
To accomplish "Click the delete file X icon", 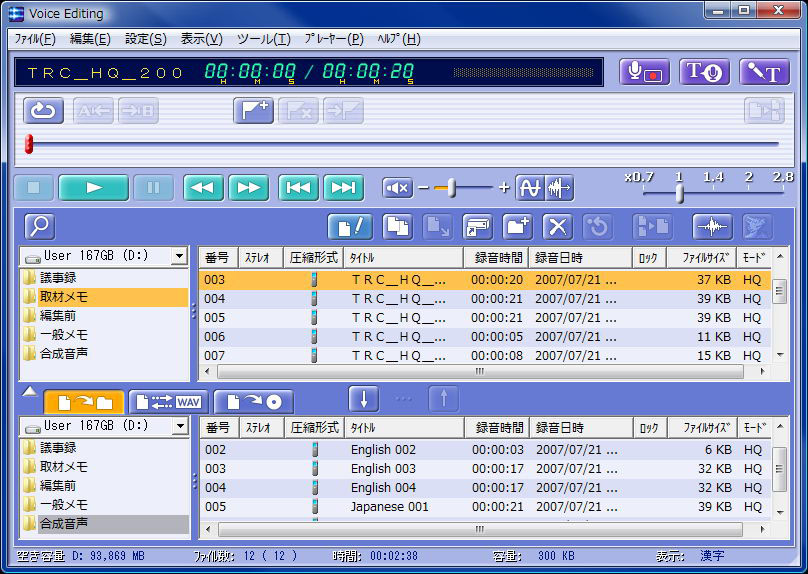I will click(557, 227).
